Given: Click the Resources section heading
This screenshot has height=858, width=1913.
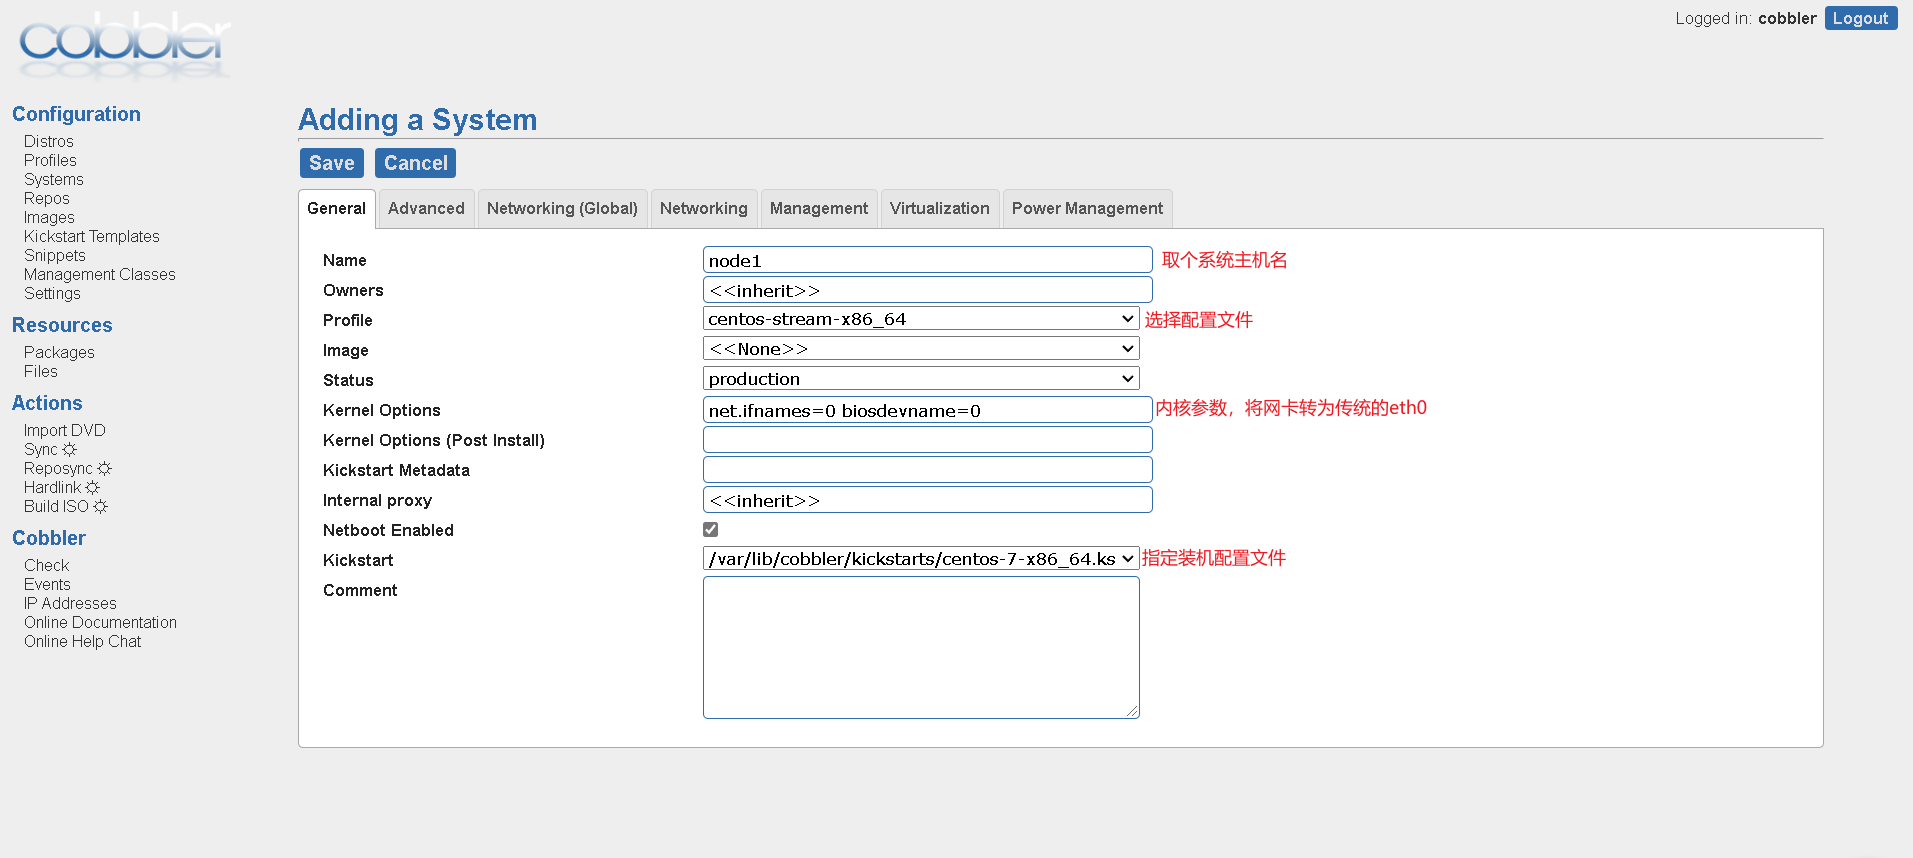Looking at the screenshot, I should 62,325.
